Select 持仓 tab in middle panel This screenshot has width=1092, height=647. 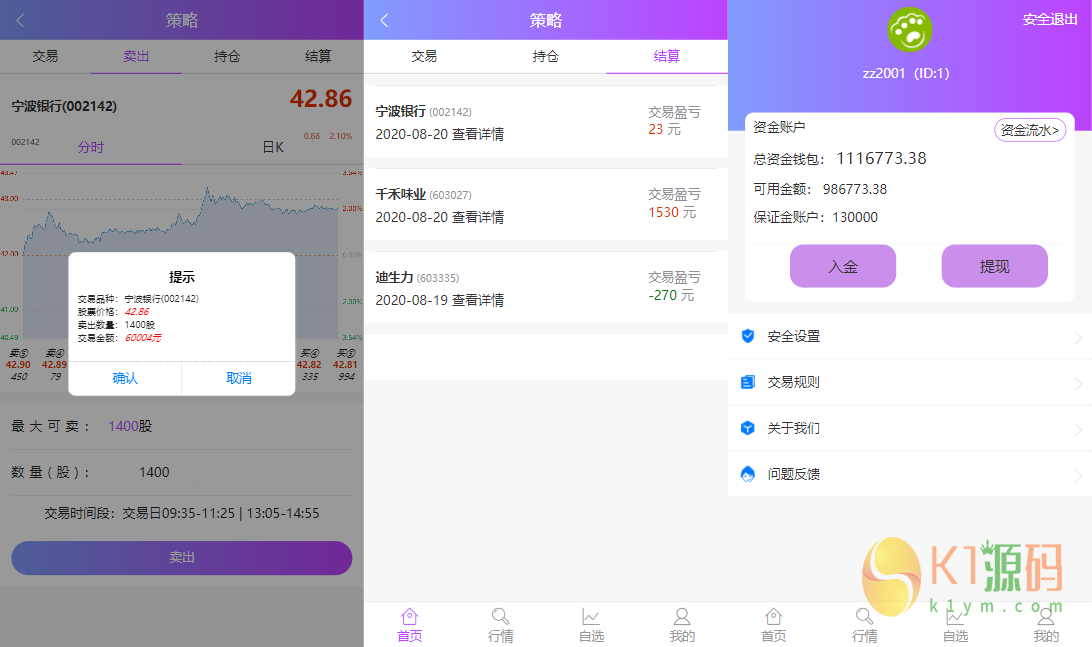pos(545,56)
